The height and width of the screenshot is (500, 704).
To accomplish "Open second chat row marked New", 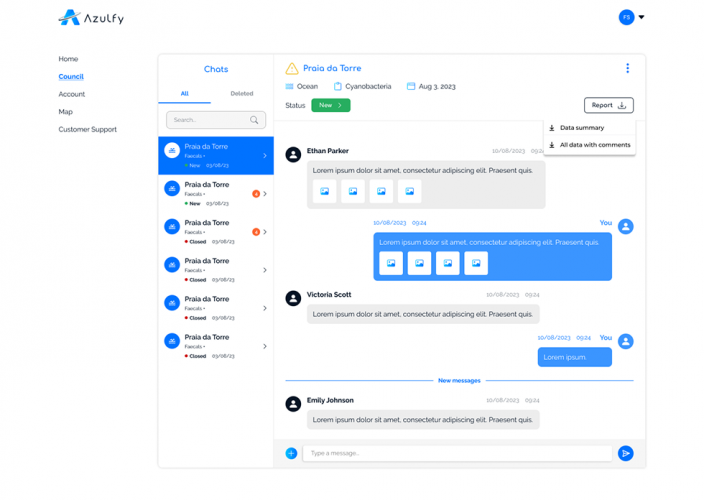I will [216, 193].
